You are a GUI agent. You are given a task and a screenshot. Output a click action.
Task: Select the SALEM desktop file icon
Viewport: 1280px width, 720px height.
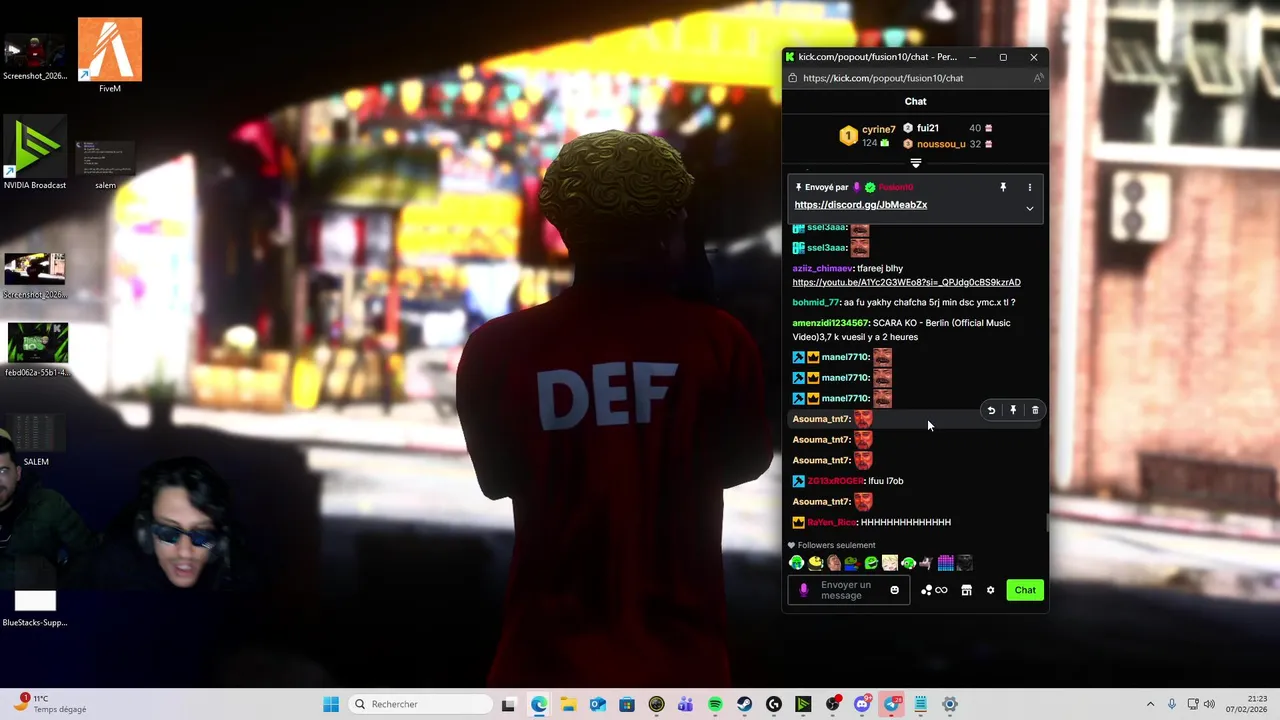35,439
